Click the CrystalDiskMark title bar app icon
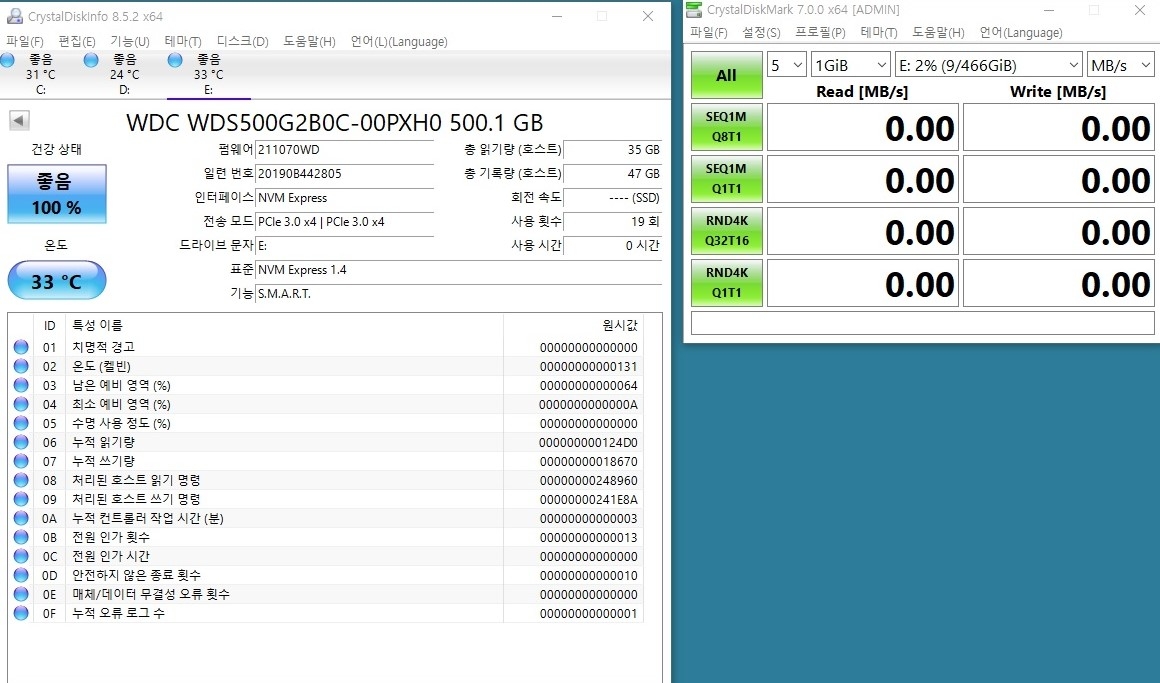Image resolution: width=1160 pixels, height=683 pixels. (693, 9)
